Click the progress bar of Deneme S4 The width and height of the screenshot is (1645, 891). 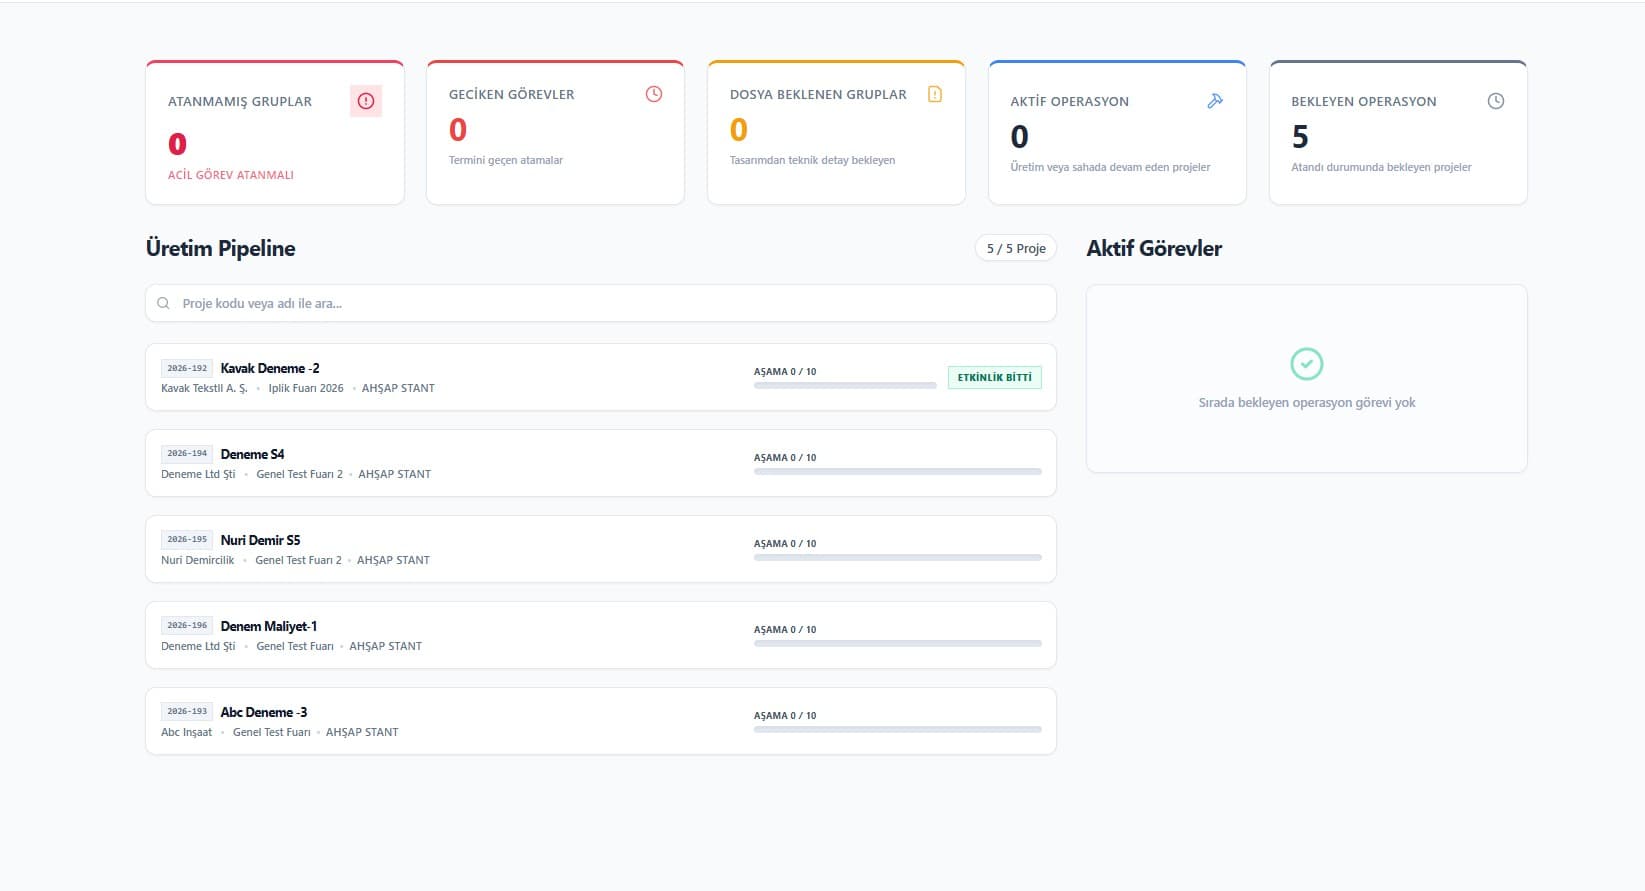[x=897, y=471]
